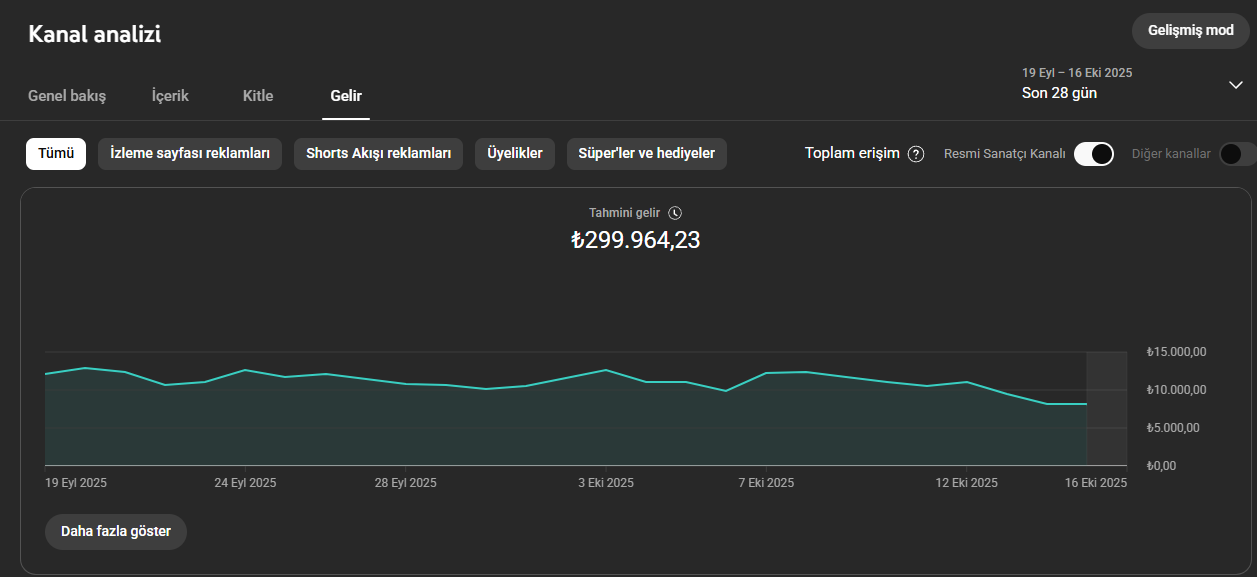Screen dimensions: 1257x577
Task: Select the Kitle tab
Action: (x=258, y=96)
